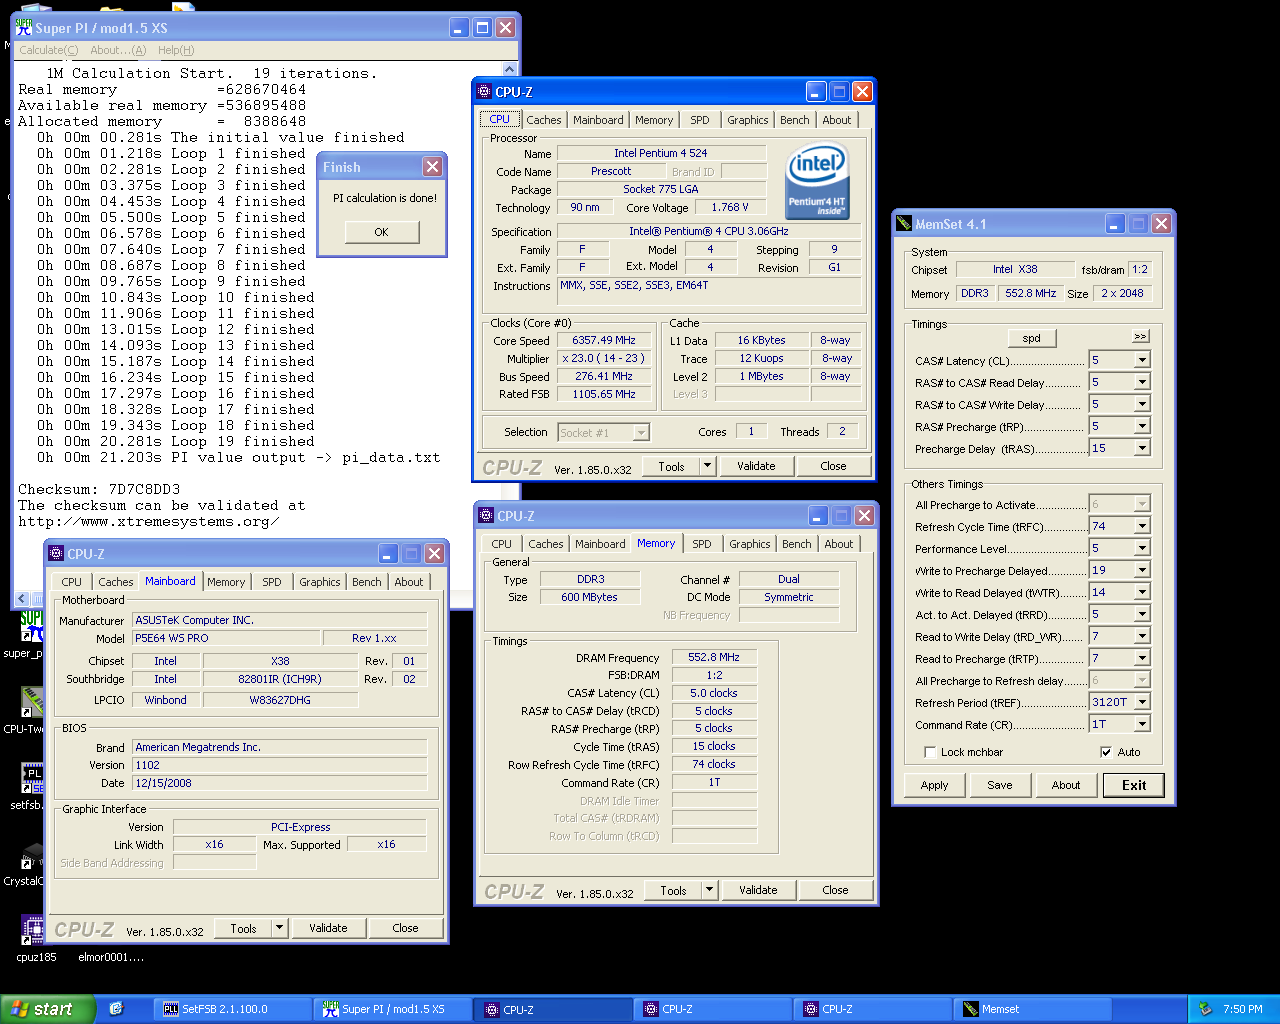Image resolution: width=1280 pixels, height=1024 pixels.
Task: Toggle the Auto checkbox in MemSet
Action: pos(1106,752)
